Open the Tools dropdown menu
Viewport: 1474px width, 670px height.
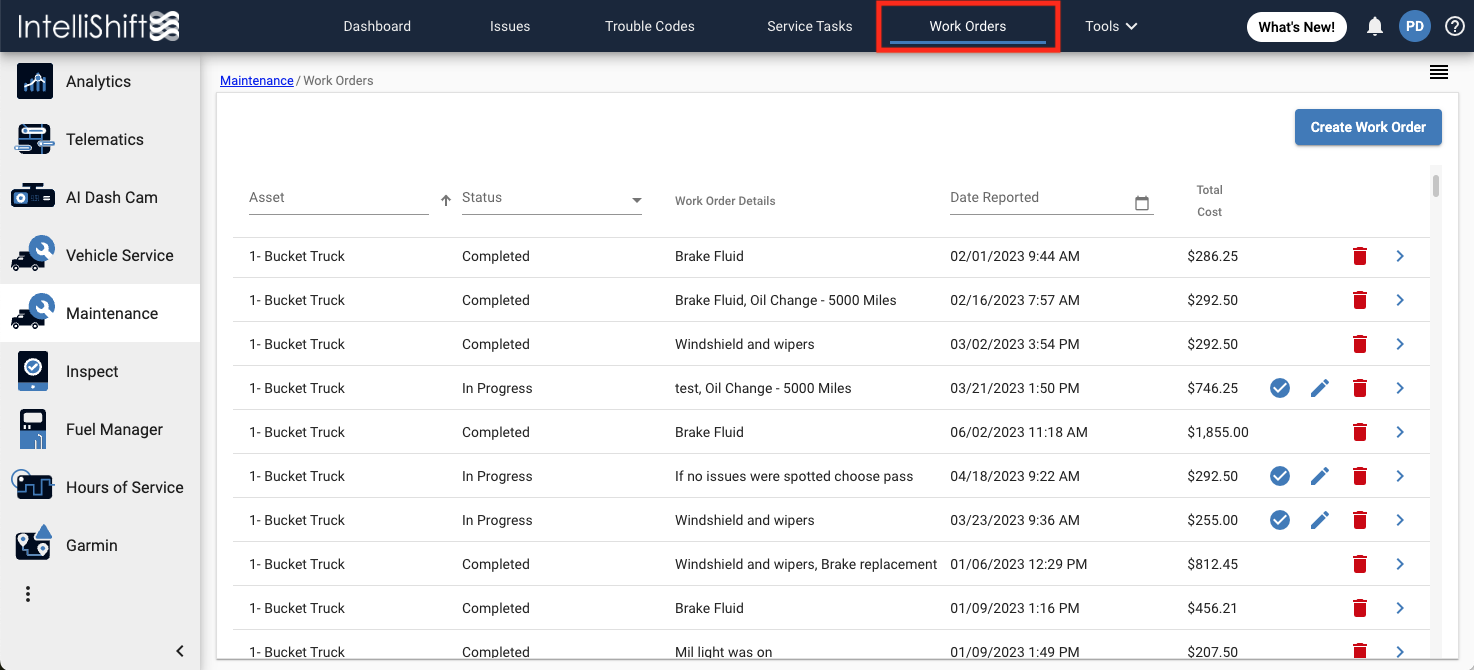[x=1110, y=26]
